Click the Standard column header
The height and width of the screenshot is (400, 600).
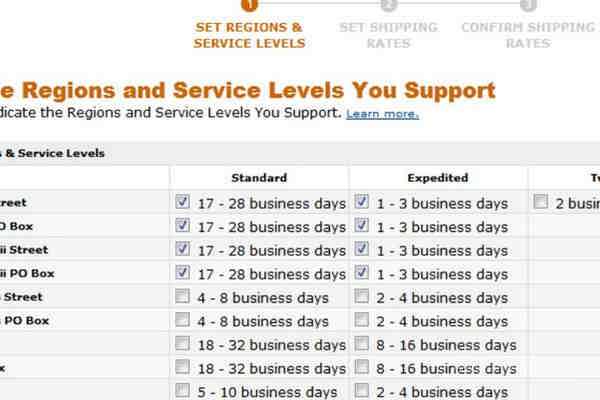click(259, 178)
